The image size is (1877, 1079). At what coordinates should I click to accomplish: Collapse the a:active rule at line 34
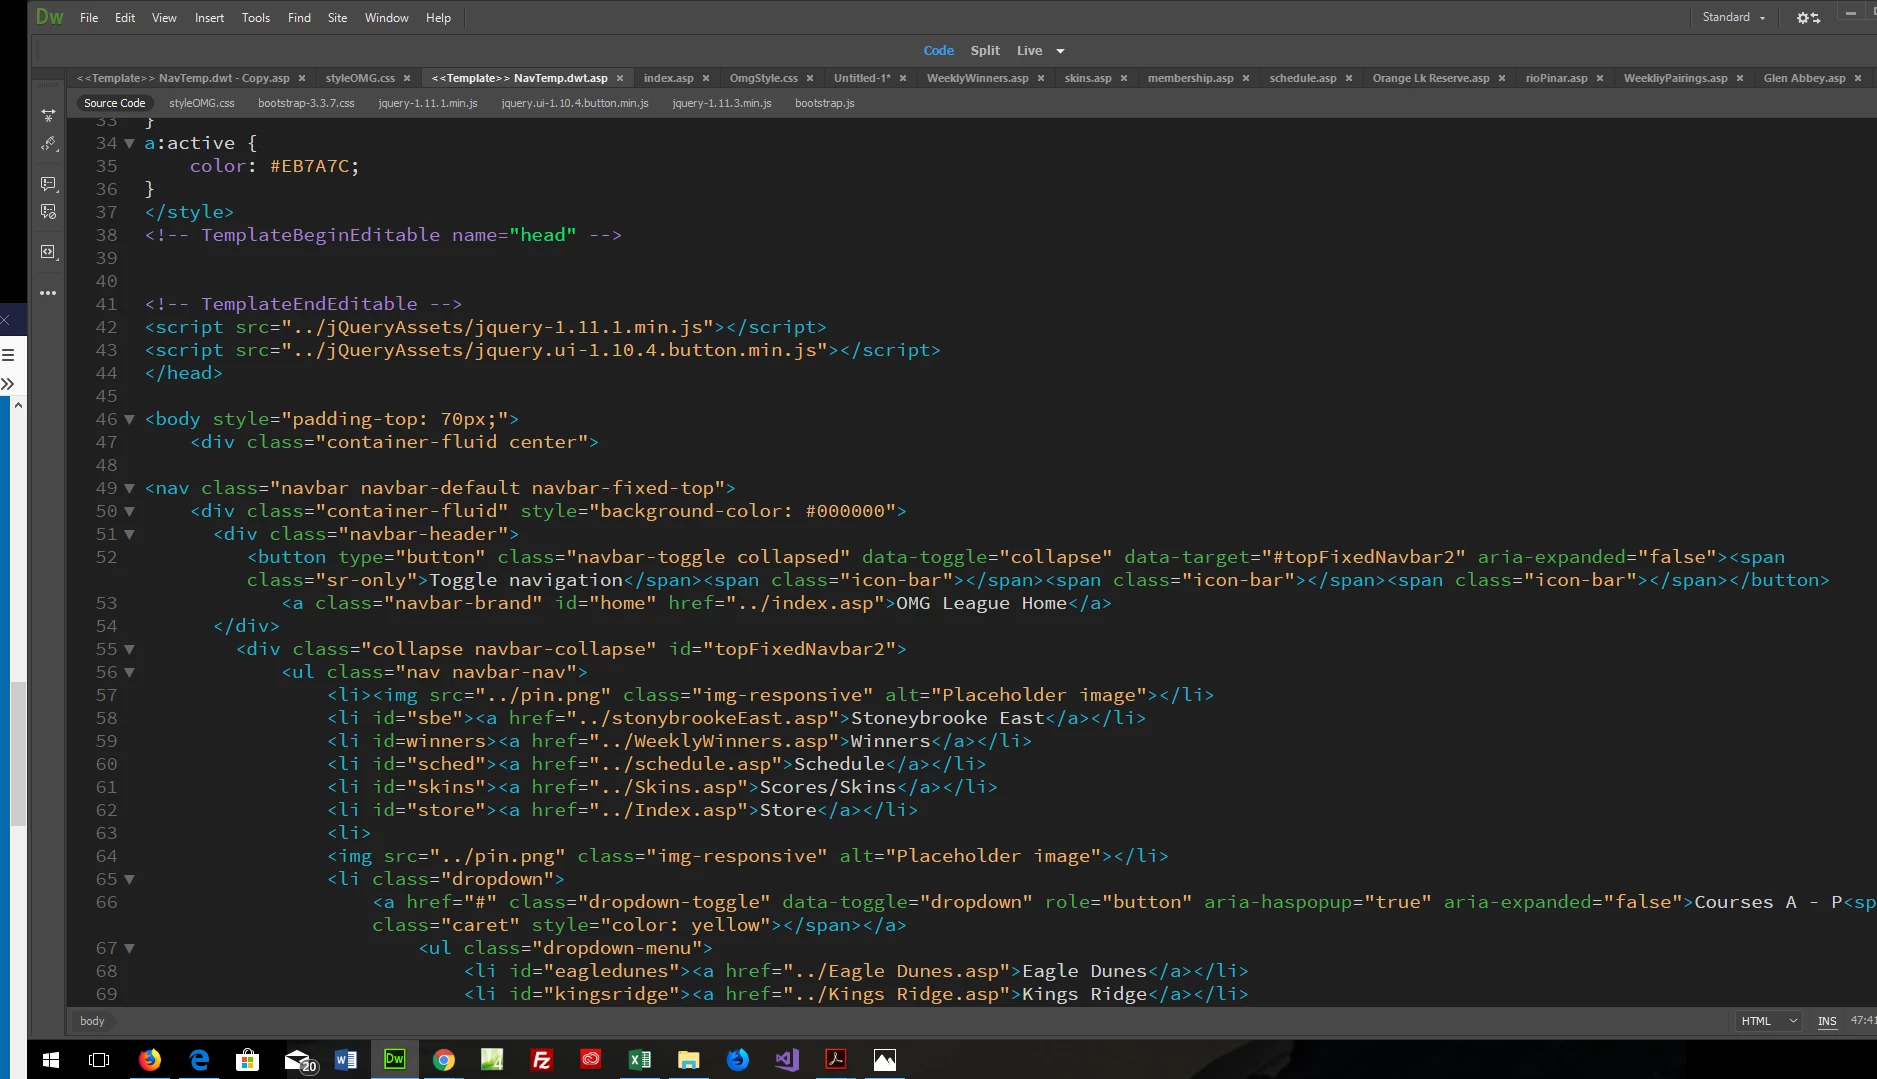pos(129,144)
